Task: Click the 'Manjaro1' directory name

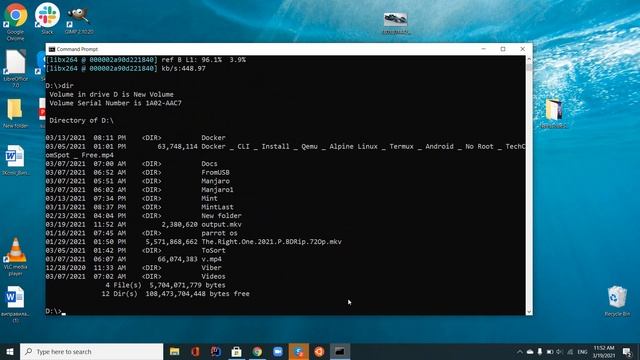Action: (217, 190)
